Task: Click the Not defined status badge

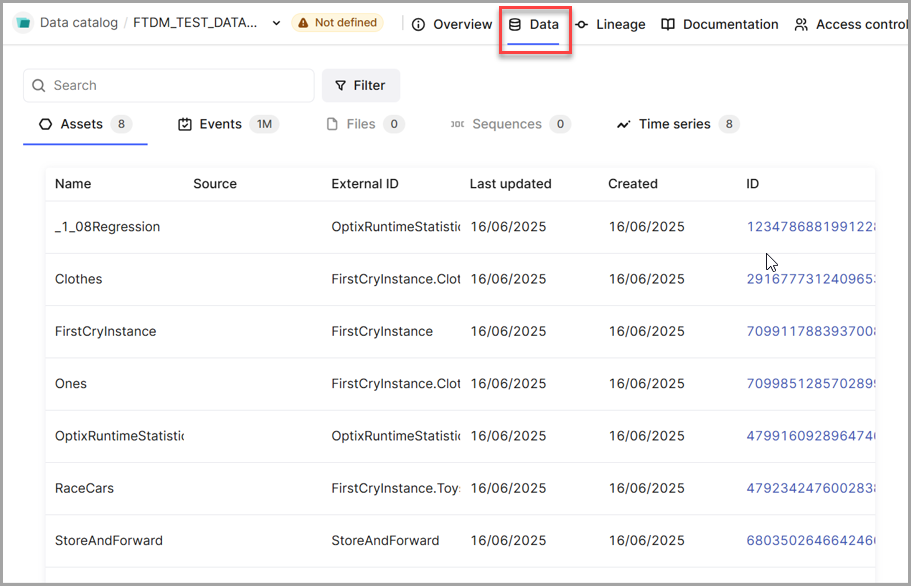Action: point(338,23)
